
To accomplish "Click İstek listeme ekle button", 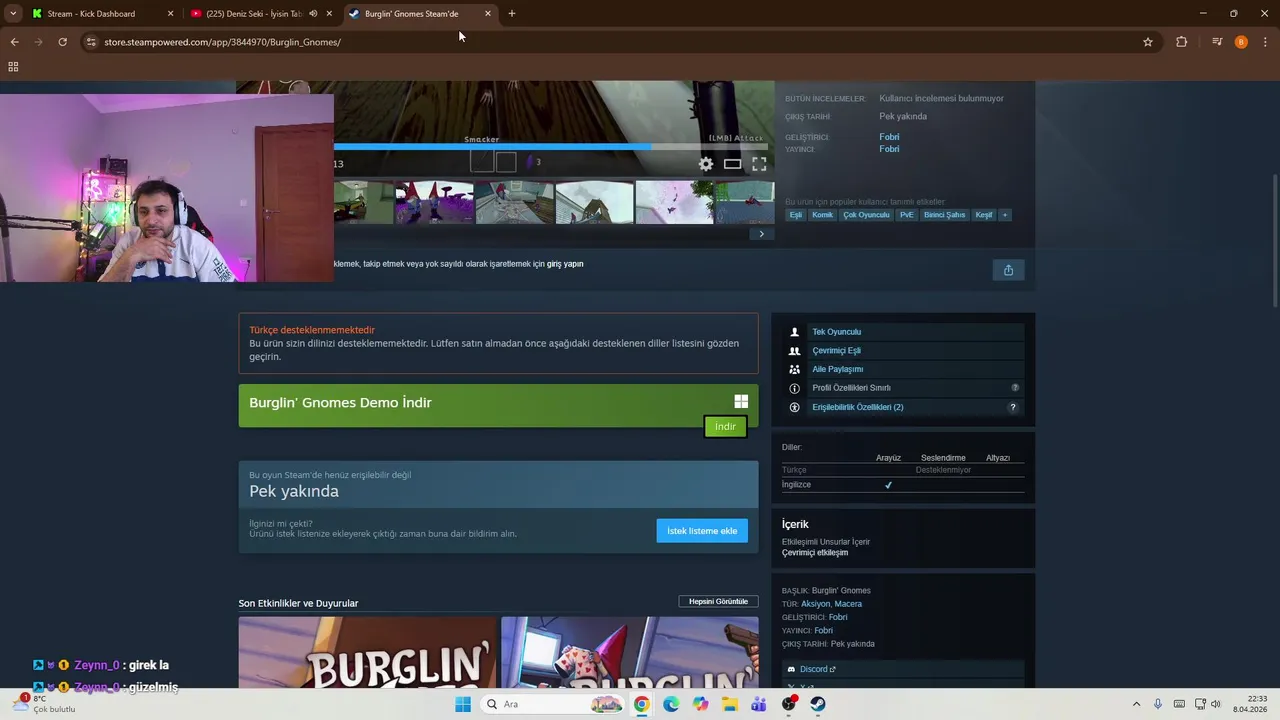I will click(x=702, y=531).
